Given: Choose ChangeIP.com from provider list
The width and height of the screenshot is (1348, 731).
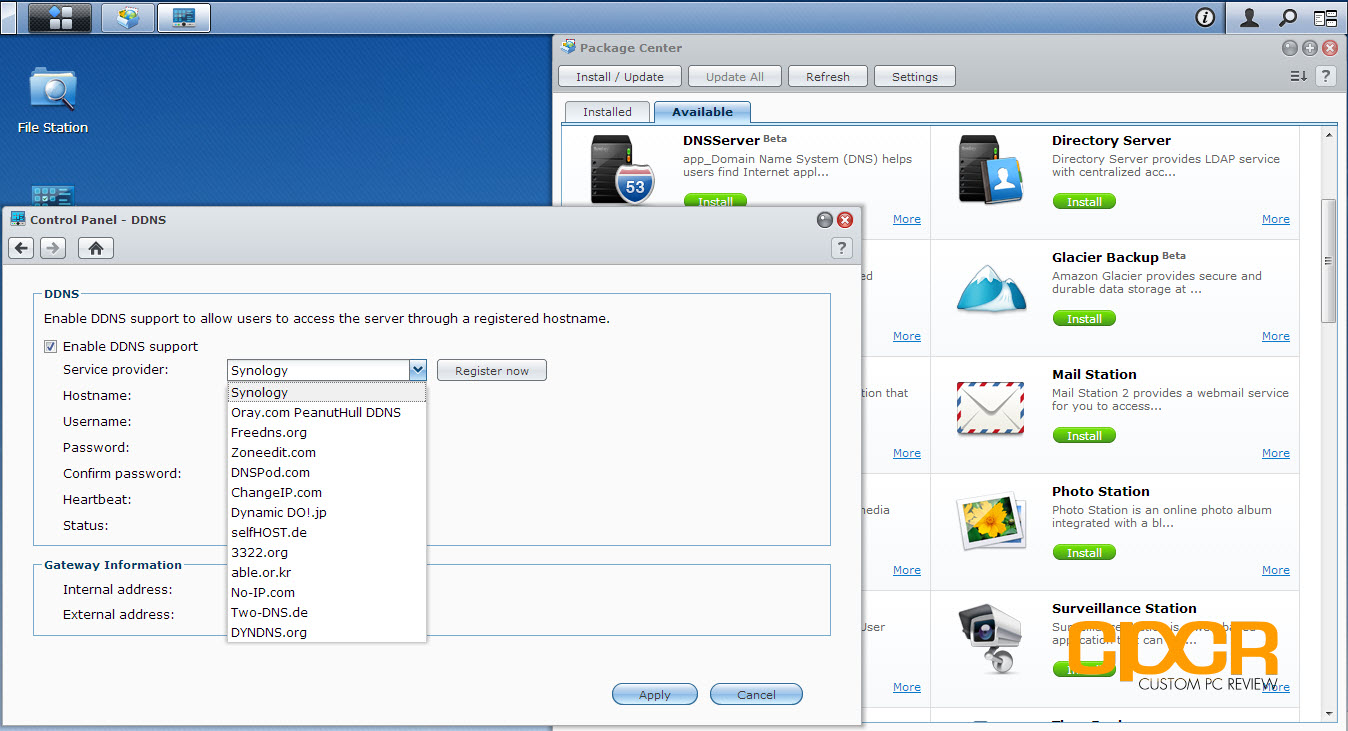Looking at the screenshot, I should pyautogui.click(x=327, y=493).
